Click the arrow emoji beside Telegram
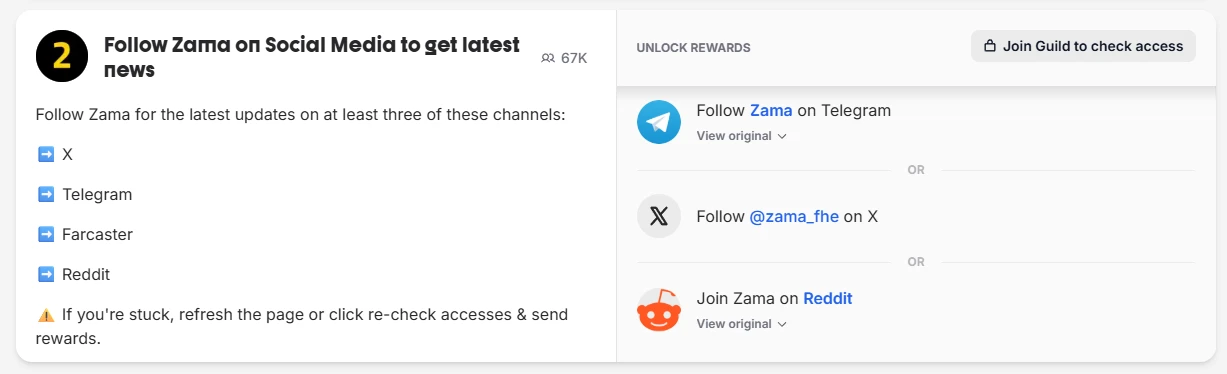 [45, 194]
